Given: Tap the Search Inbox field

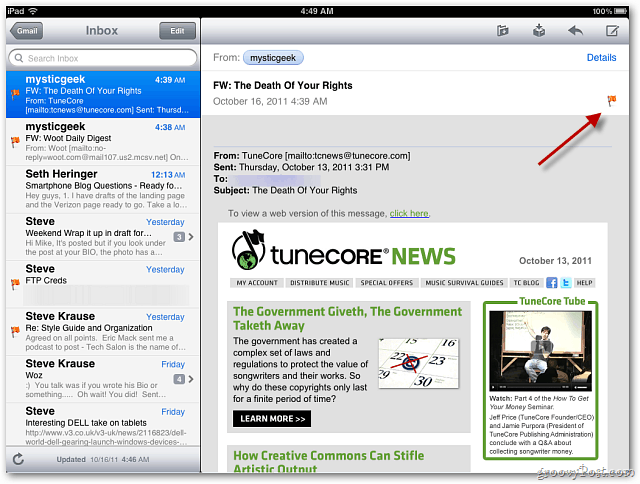Looking at the screenshot, I should pyautogui.click(x=103, y=58).
